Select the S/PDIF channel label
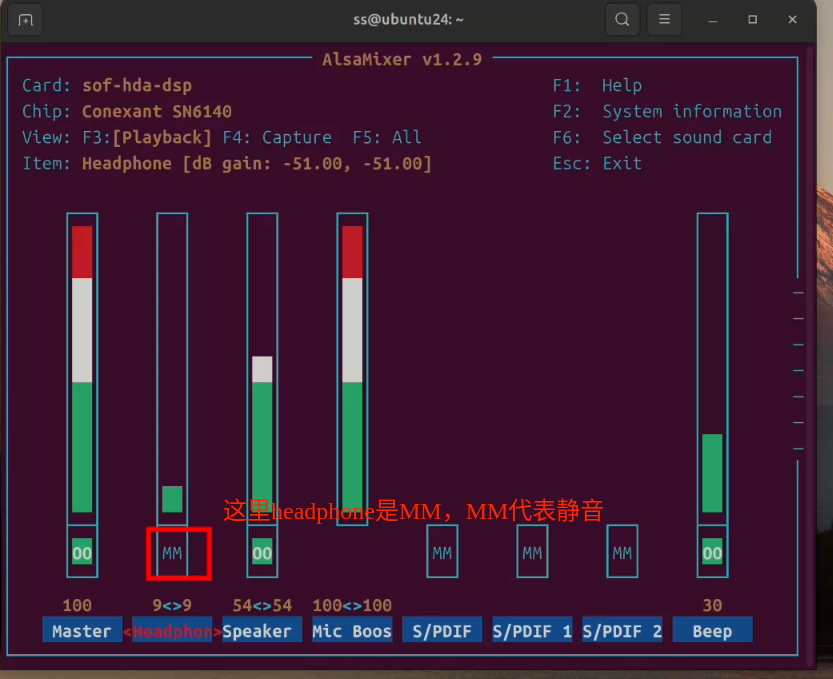 [x=442, y=631]
